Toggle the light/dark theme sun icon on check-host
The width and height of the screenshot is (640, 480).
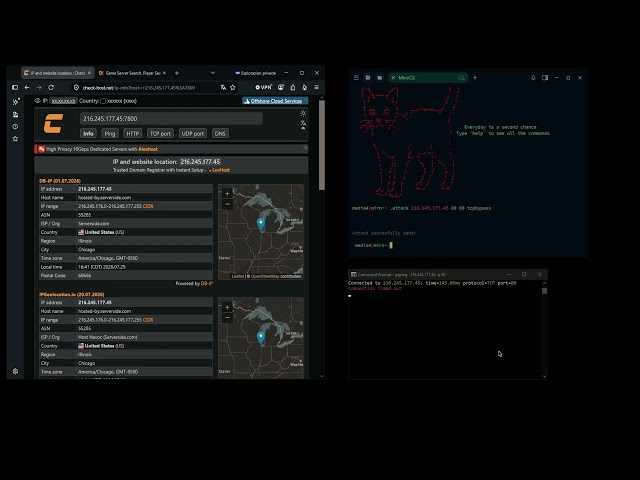(303, 113)
